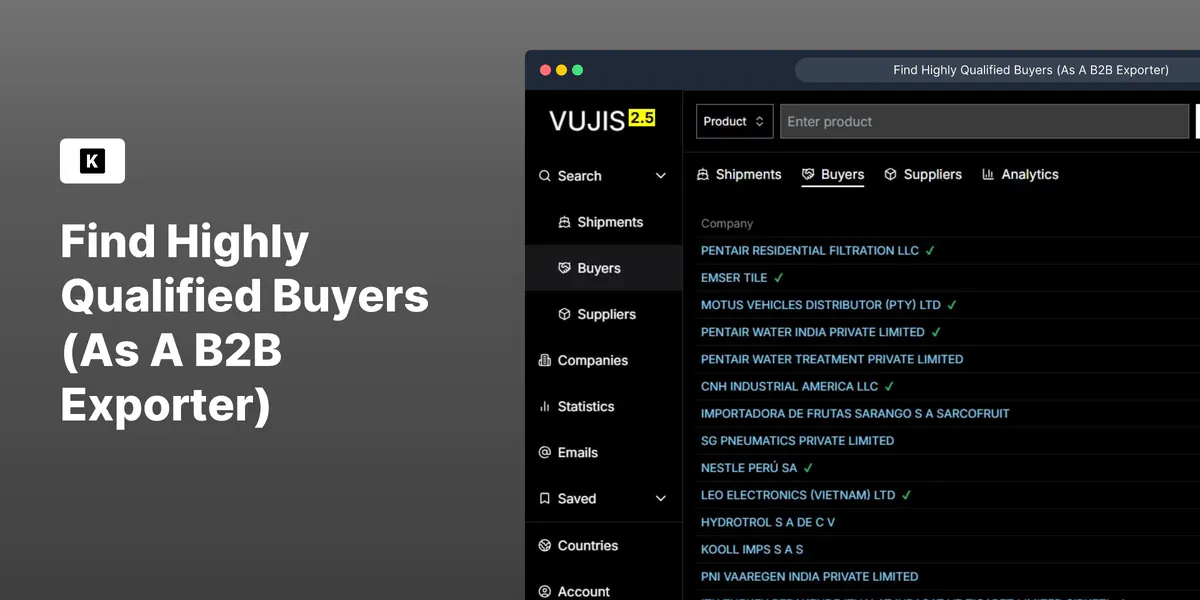Open HYDROTROL S A DE C V

(768, 522)
